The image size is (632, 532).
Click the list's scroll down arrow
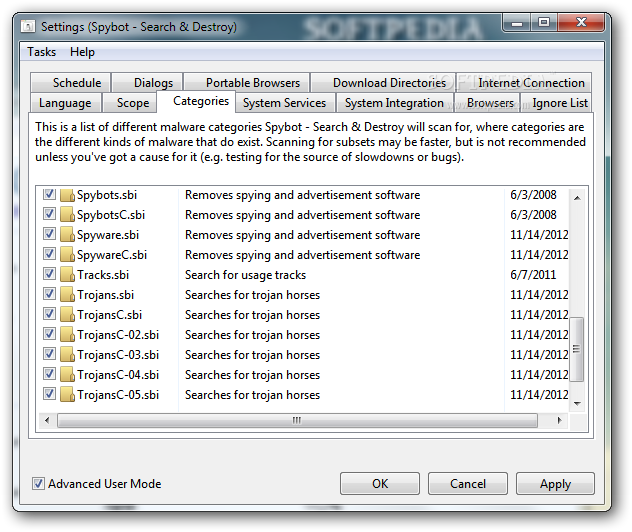coord(577,403)
